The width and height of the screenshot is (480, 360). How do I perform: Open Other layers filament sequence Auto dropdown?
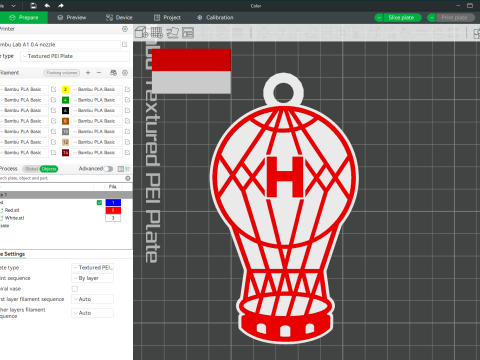[x=92, y=313]
